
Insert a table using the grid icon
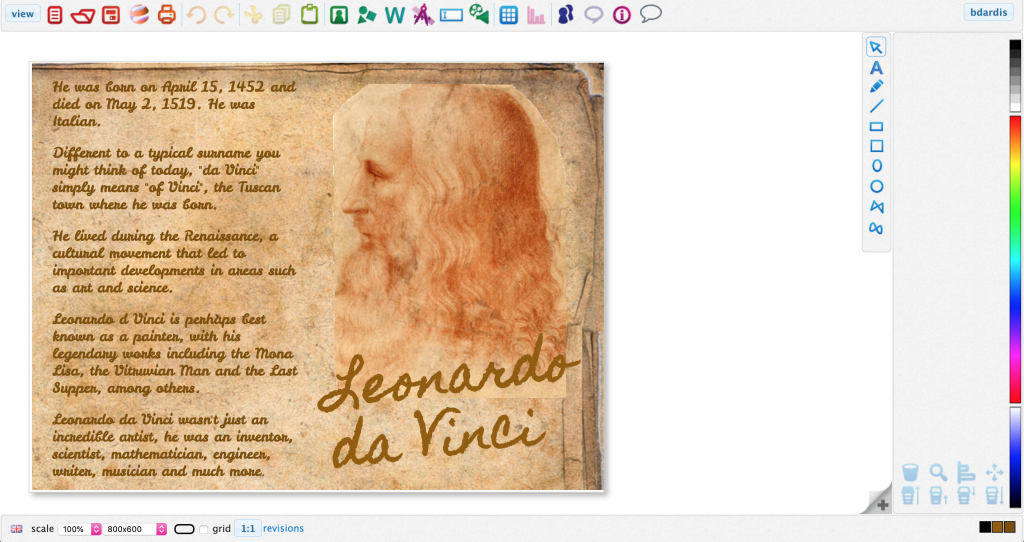(508, 14)
